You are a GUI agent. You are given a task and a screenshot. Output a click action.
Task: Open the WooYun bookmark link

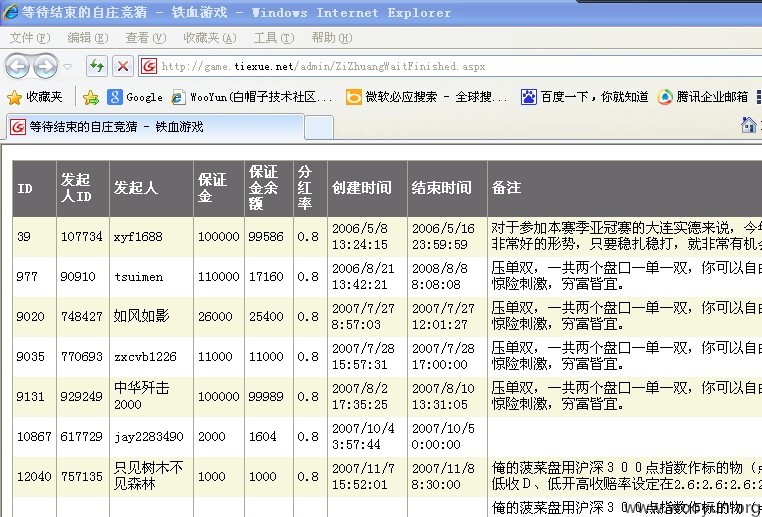click(x=252, y=97)
